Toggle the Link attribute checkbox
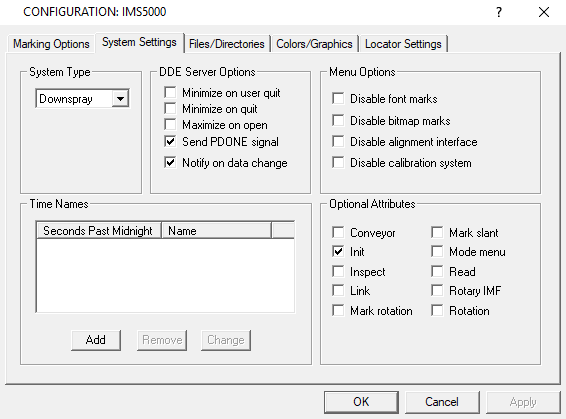This screenshot has height=419, width=566. point(338,291)
